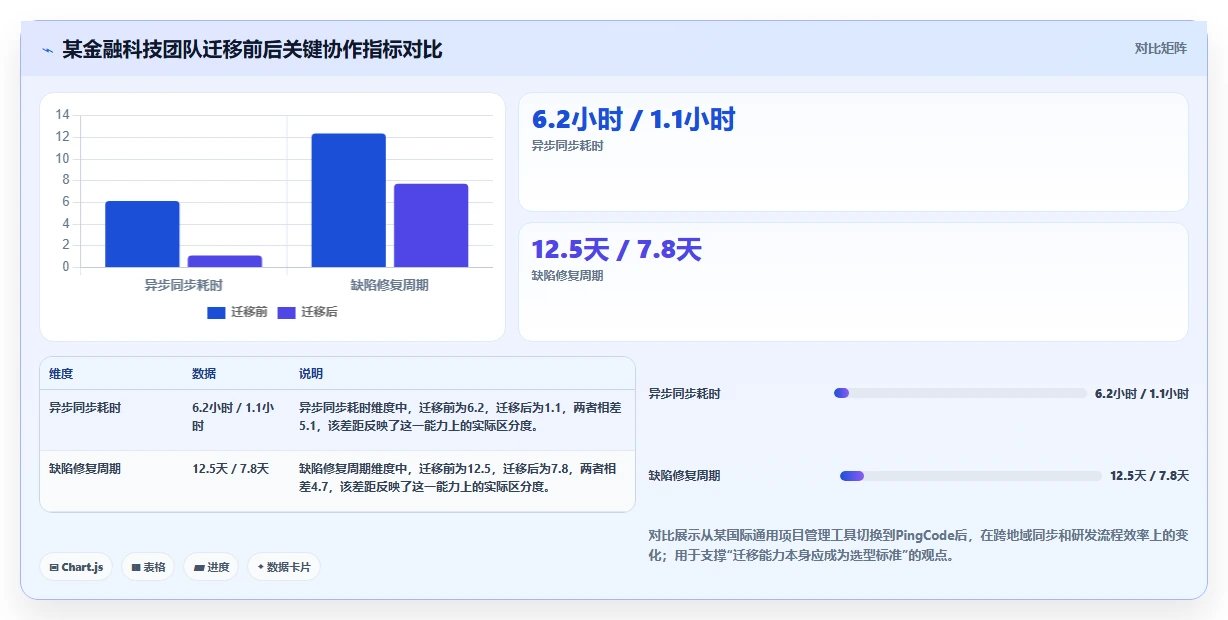Image resolution: width=1228 pixels, height=620 pixels.
Task: Click the 缺陷修复周期 table row label
Action: (85, 468)
